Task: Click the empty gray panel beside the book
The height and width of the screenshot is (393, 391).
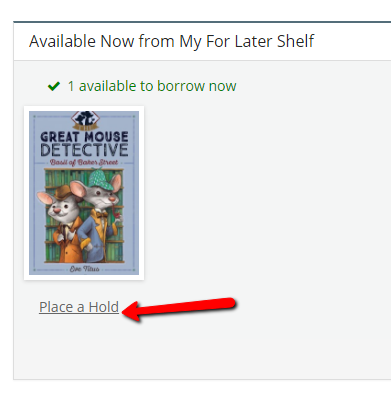Action: 267,200
